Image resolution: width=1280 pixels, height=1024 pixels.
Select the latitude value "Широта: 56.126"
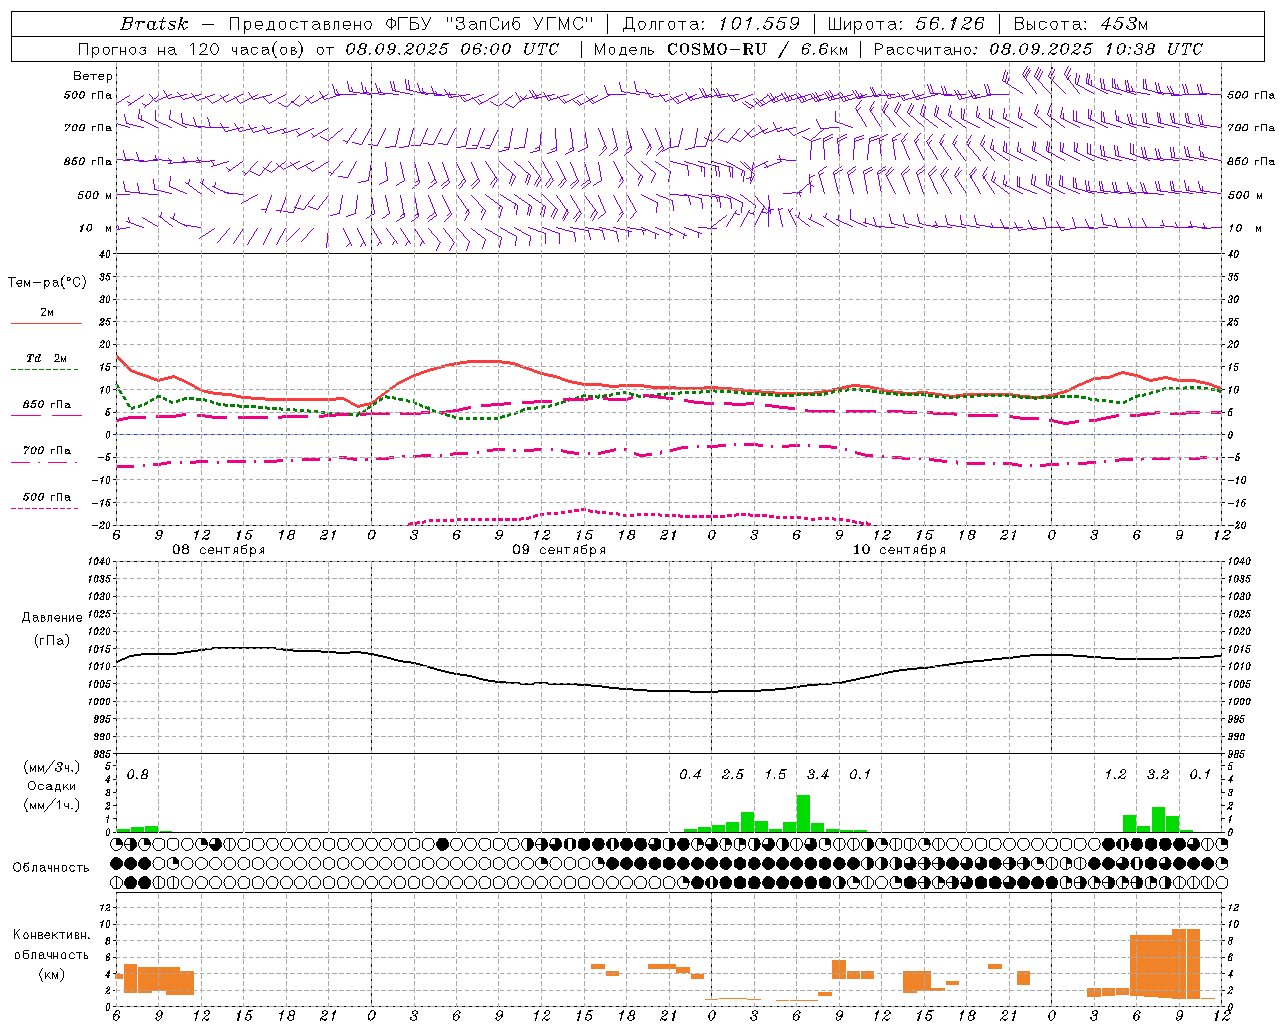(x=906, y=23)
